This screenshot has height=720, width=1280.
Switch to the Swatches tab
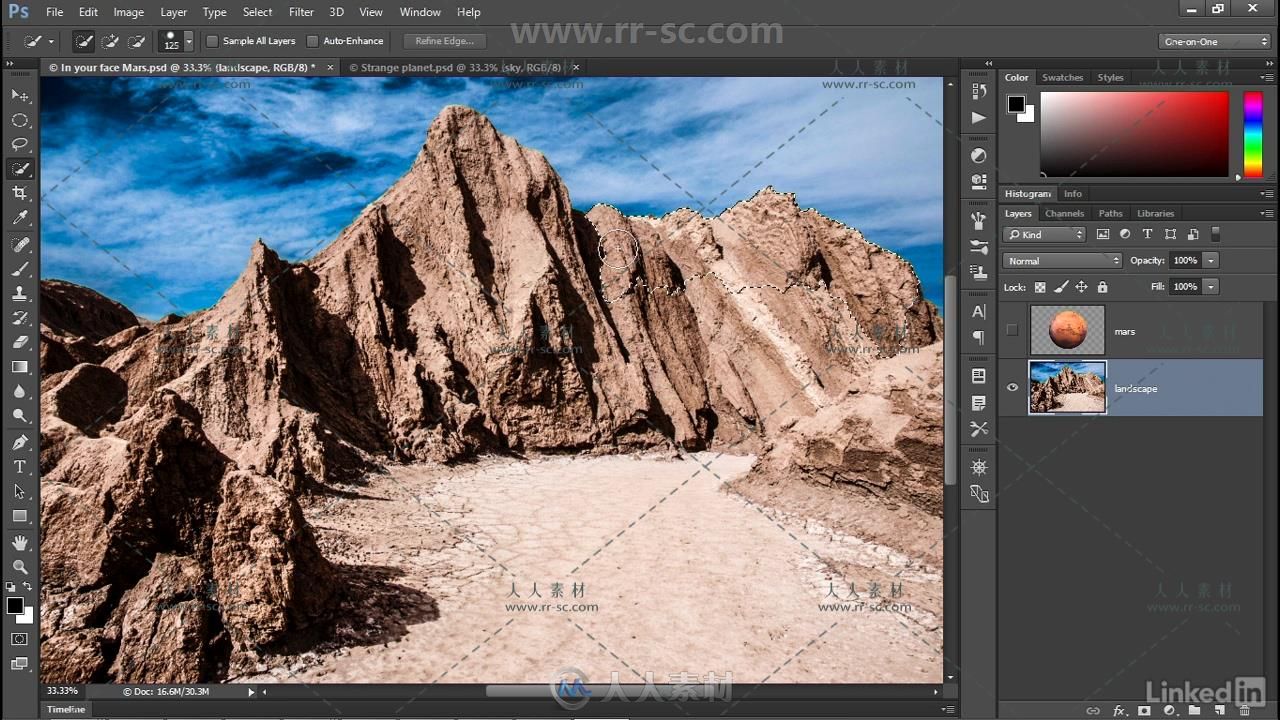coord(1062,77)
